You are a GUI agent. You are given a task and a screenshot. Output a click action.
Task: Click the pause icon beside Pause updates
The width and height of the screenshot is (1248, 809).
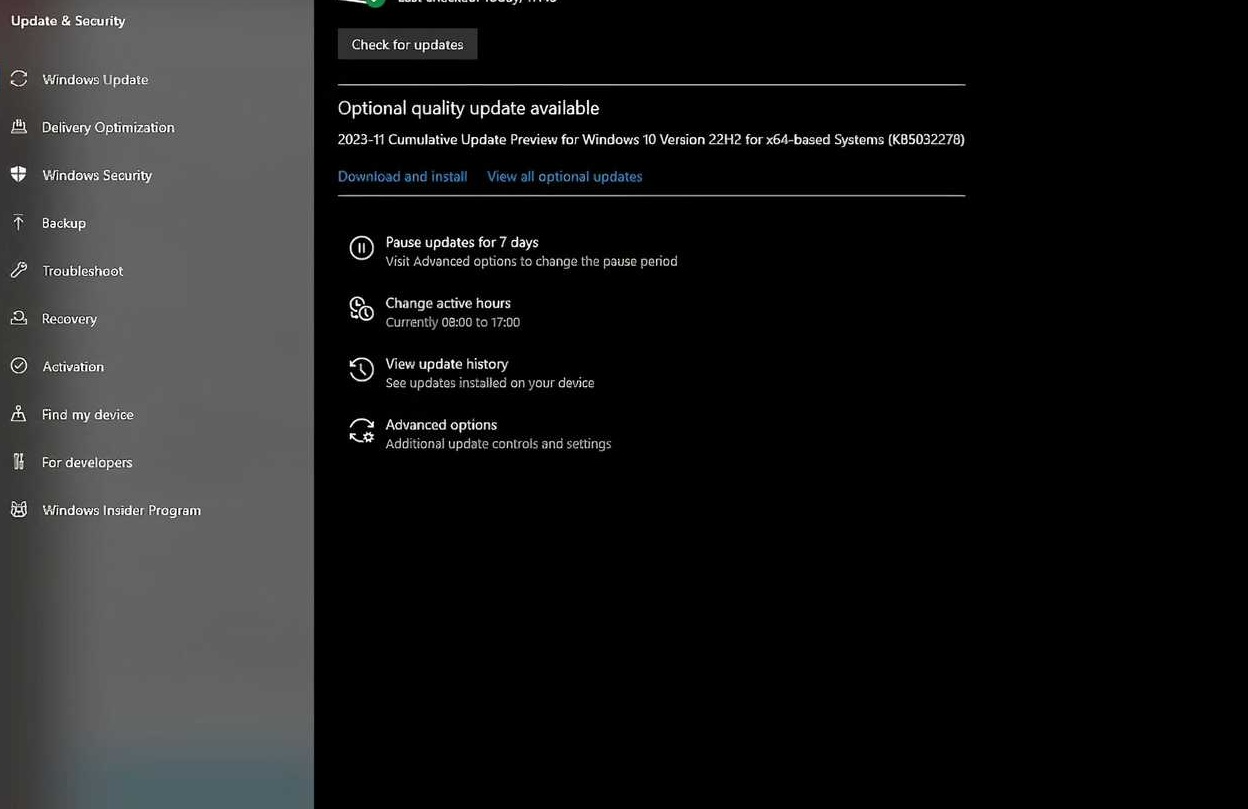point(361,248)
